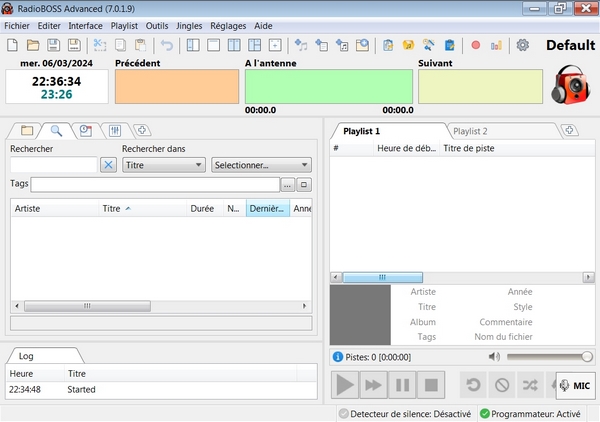Toggle the MIC microphone button
Image resolution: width=600 pixels, height=422 pixels.
tap(576, 386)
